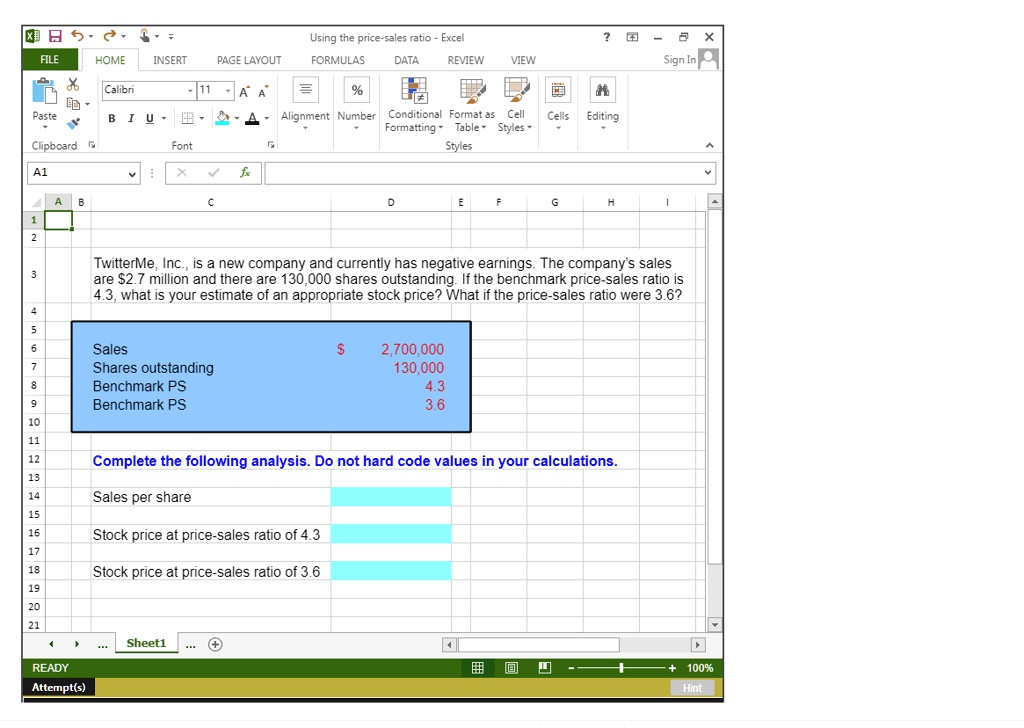Image resolution: width=1024 pixels, height=728 pixels.
Task: Expand the Name Box dropdown
Action: (x=131, y=173)
